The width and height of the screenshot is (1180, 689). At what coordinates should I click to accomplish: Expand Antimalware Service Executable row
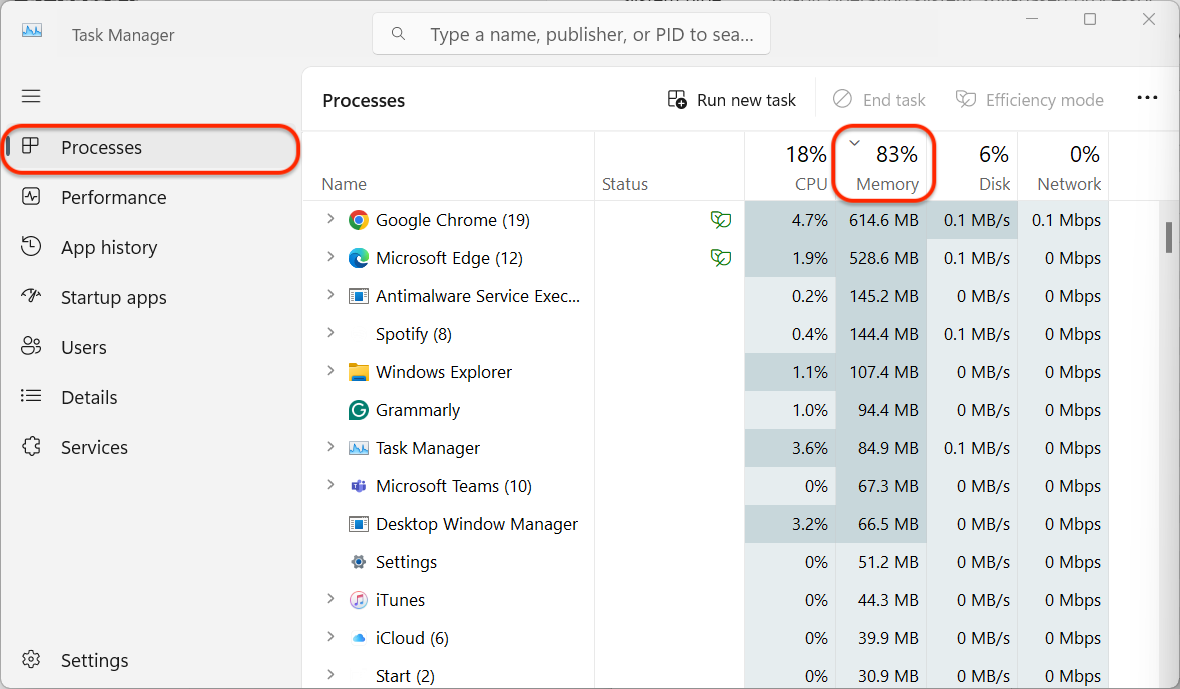pyautogui.click(x=330, y=295)
